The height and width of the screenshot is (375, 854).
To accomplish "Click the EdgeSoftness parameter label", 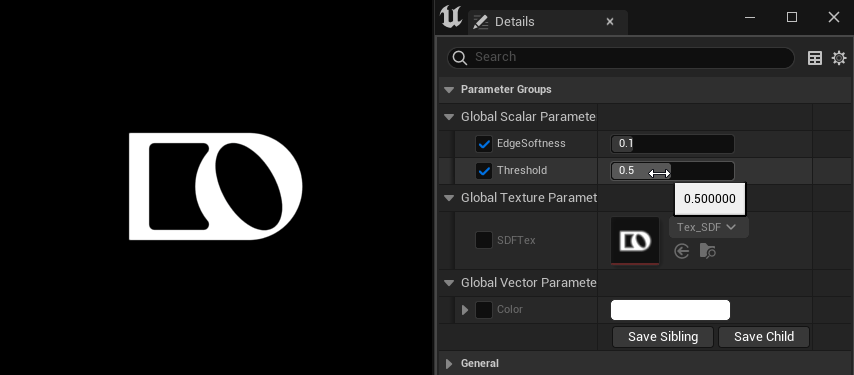I will point(531,144).
